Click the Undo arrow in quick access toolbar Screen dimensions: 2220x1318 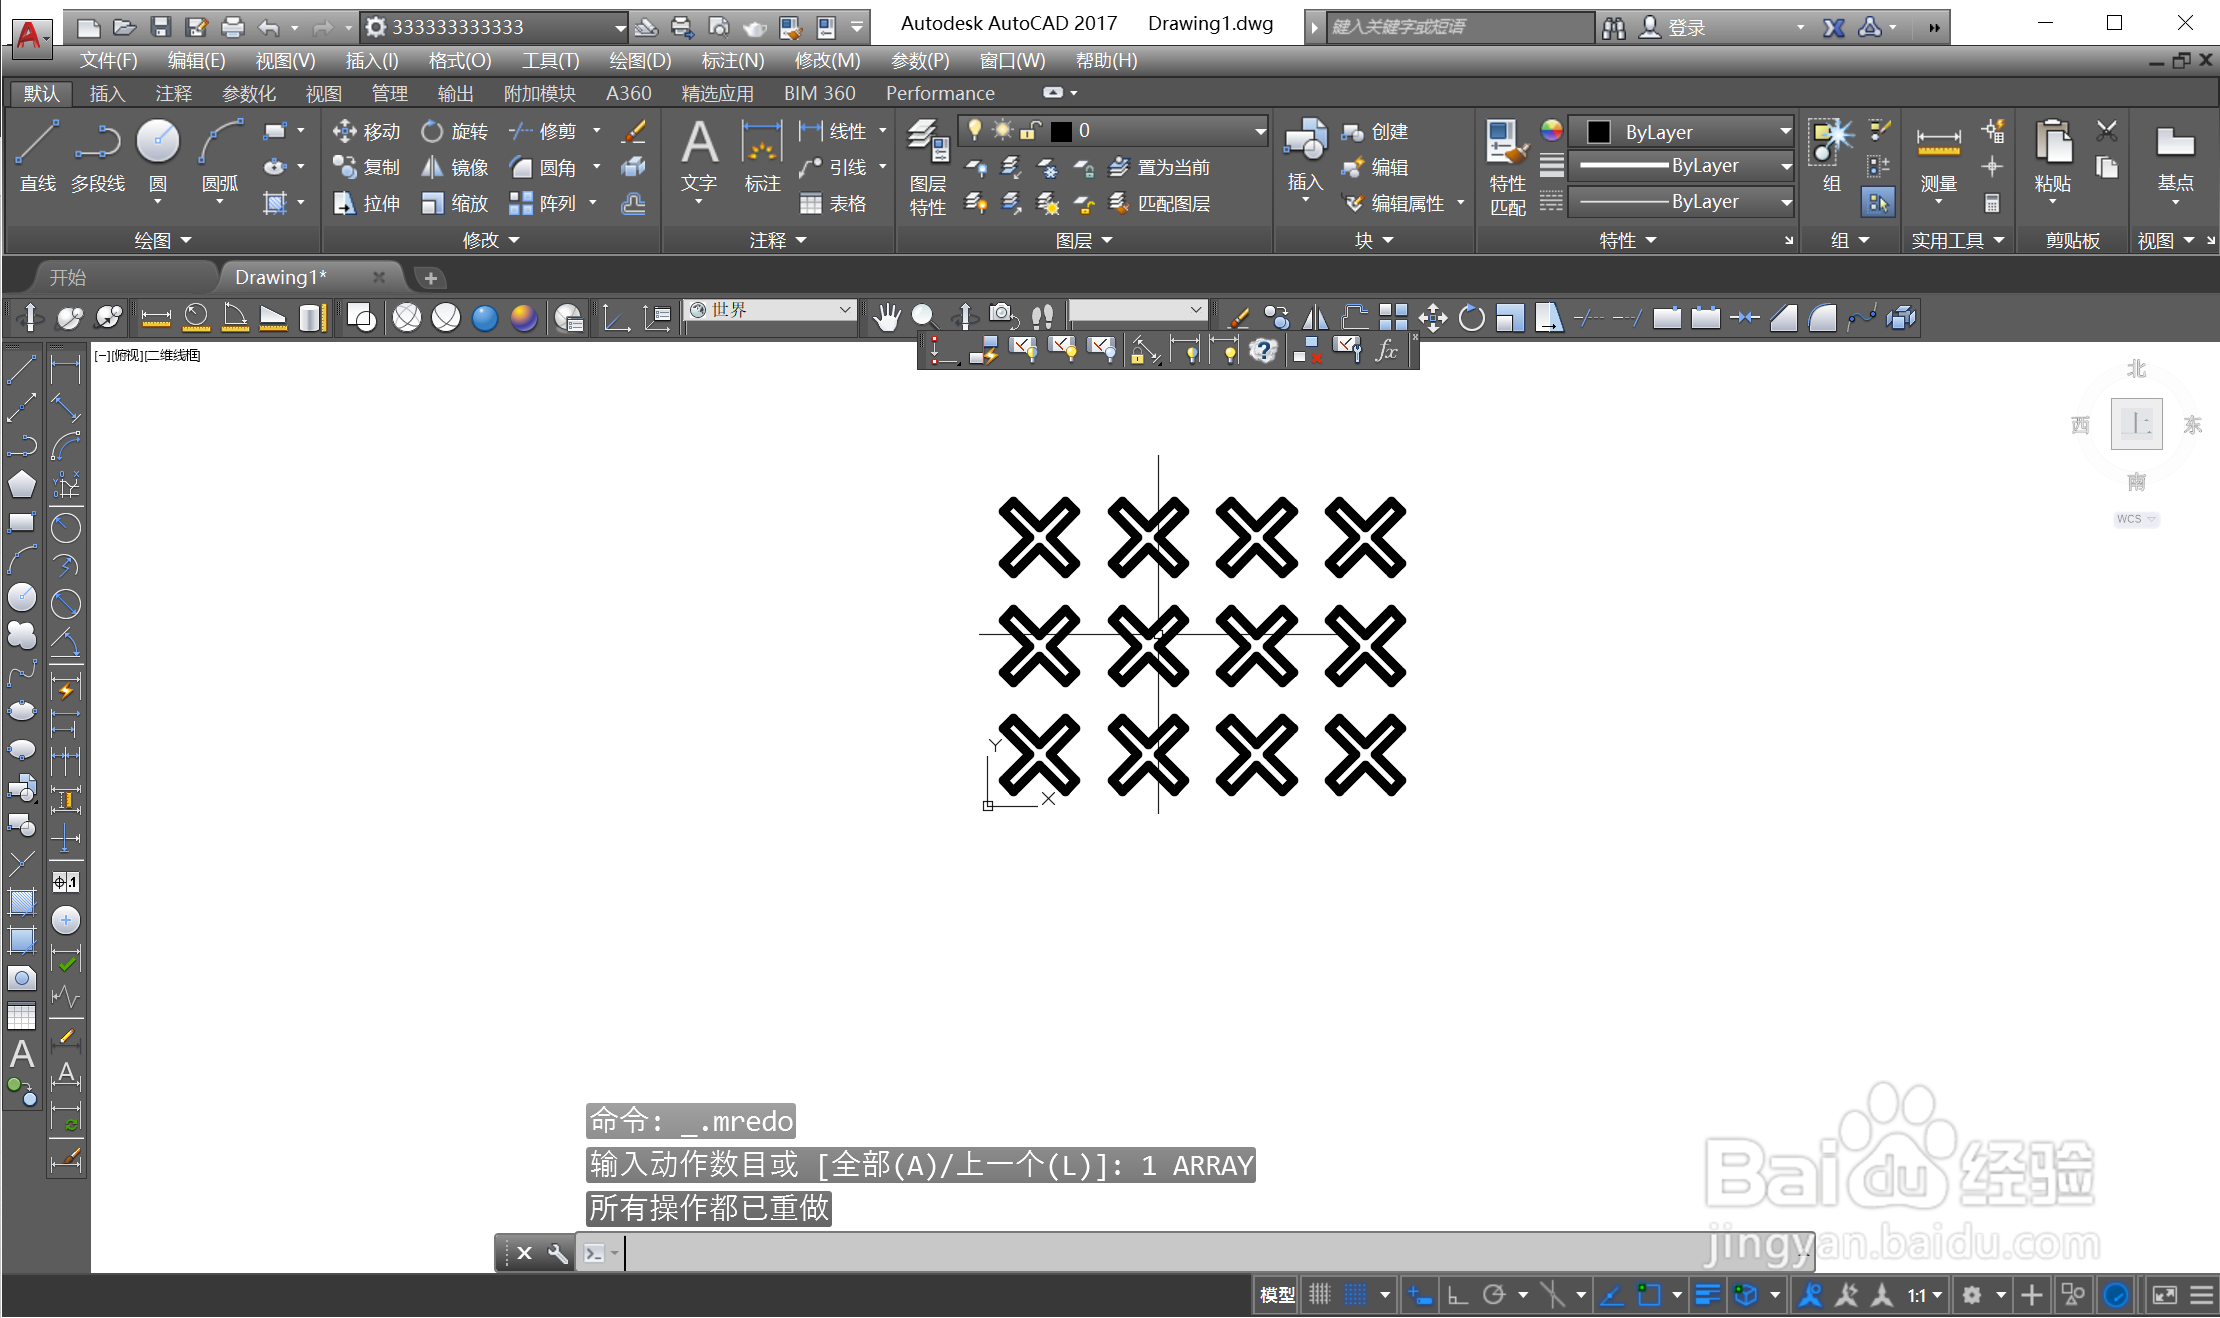[268, 27]
